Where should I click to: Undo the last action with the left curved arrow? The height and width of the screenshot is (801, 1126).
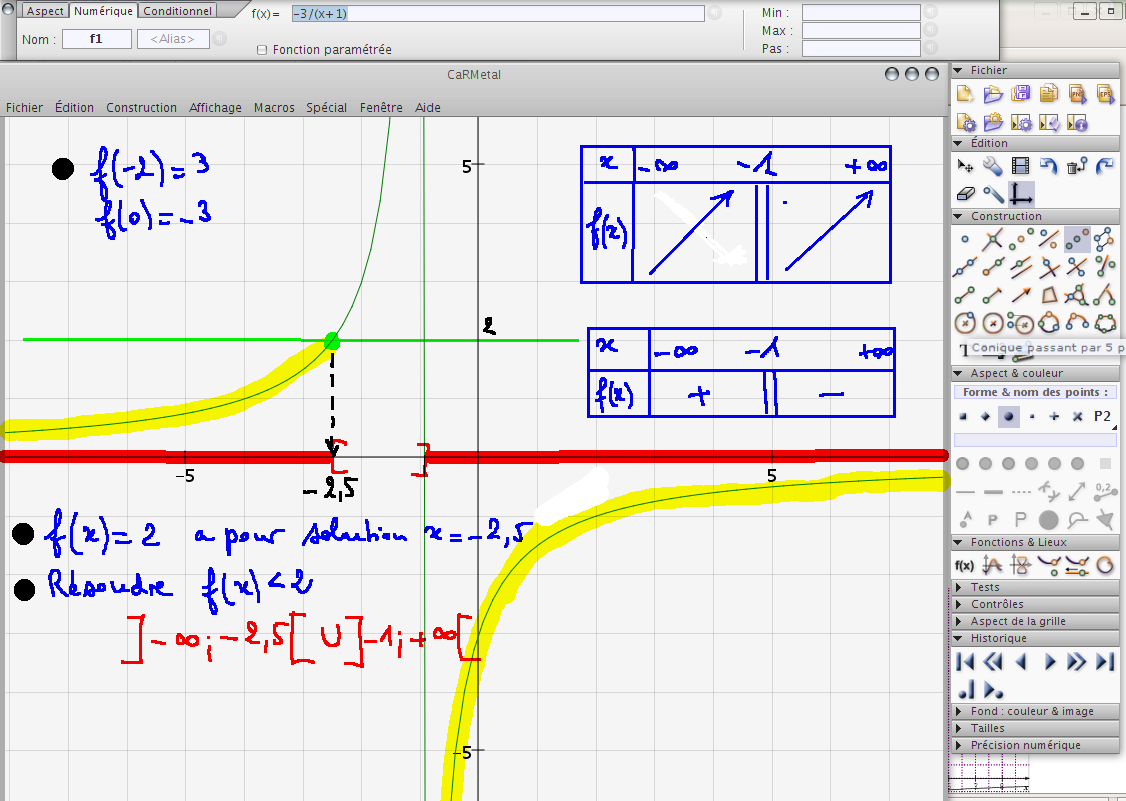1048,167
